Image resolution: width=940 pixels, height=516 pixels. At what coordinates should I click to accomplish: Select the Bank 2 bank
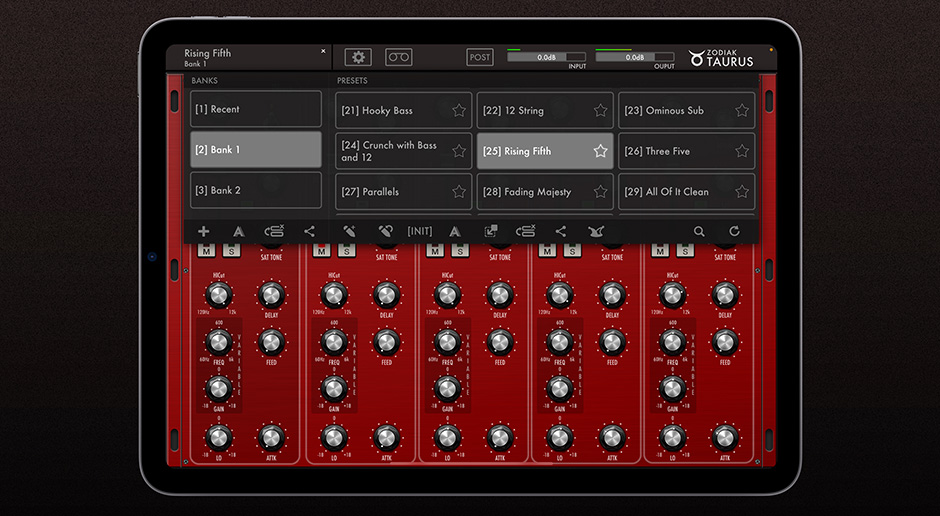(x=256, y=190)
